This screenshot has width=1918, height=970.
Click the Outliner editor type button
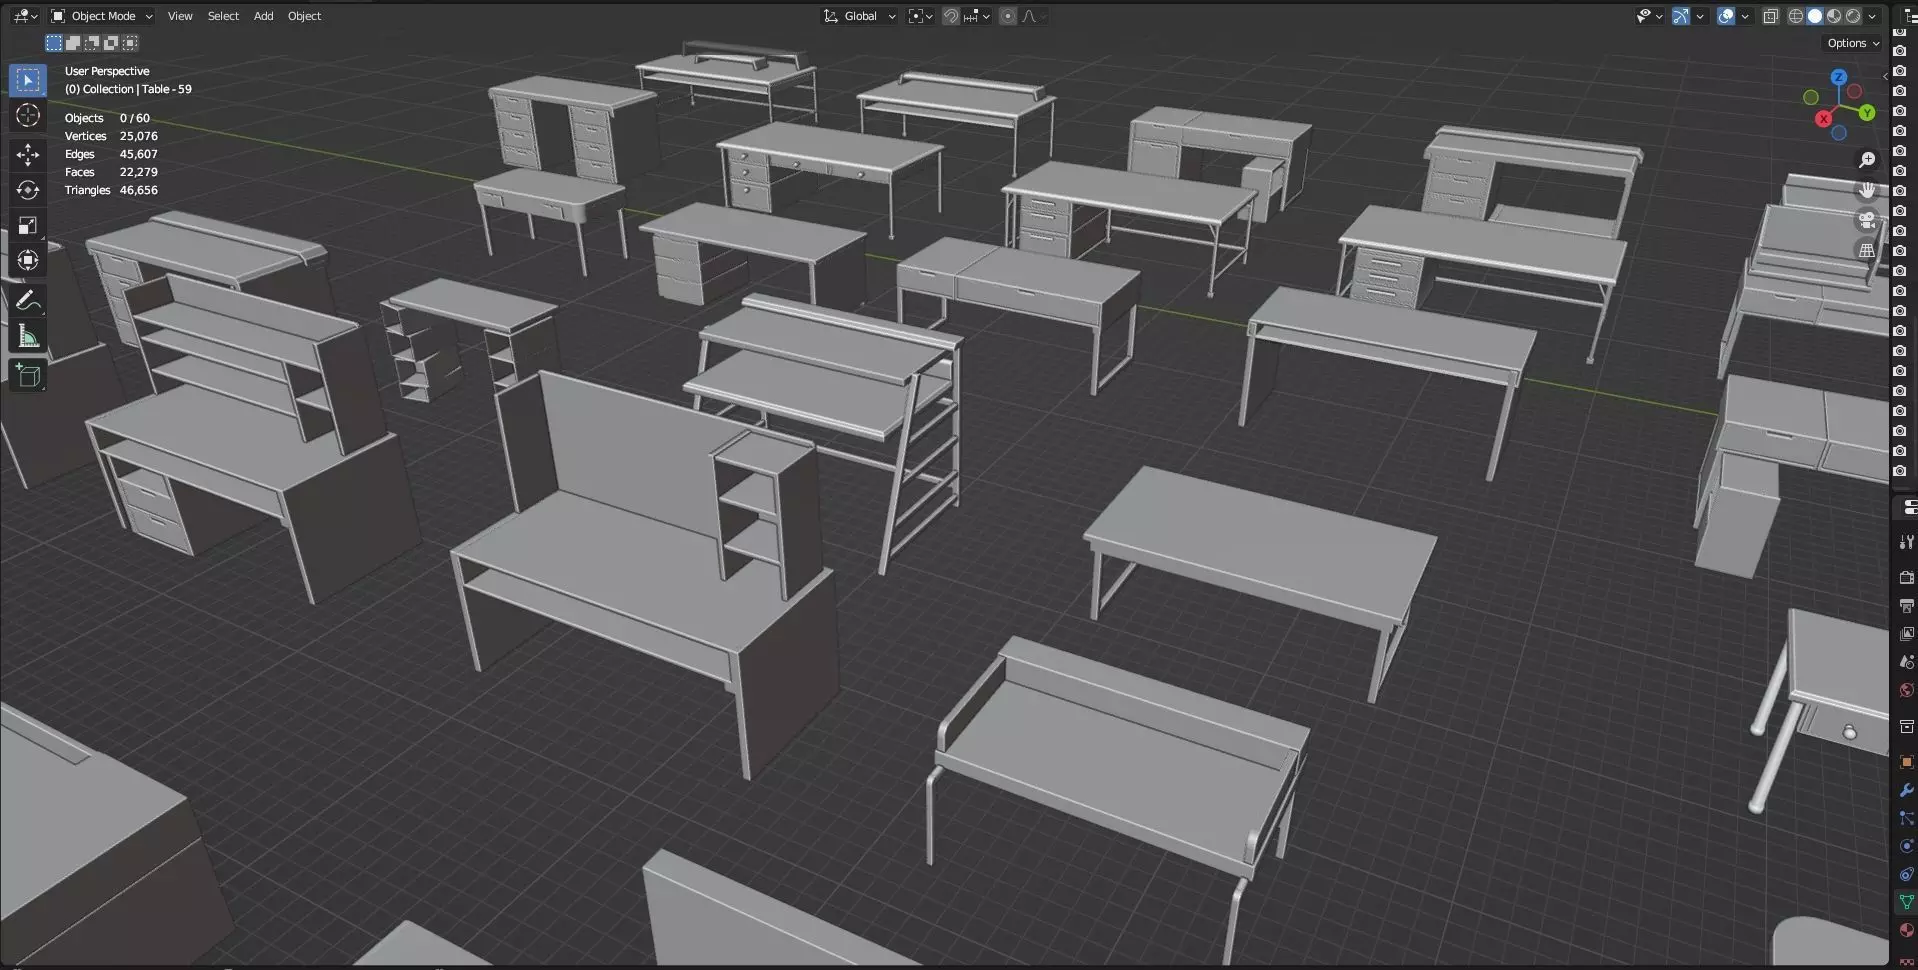[1908, 16]
